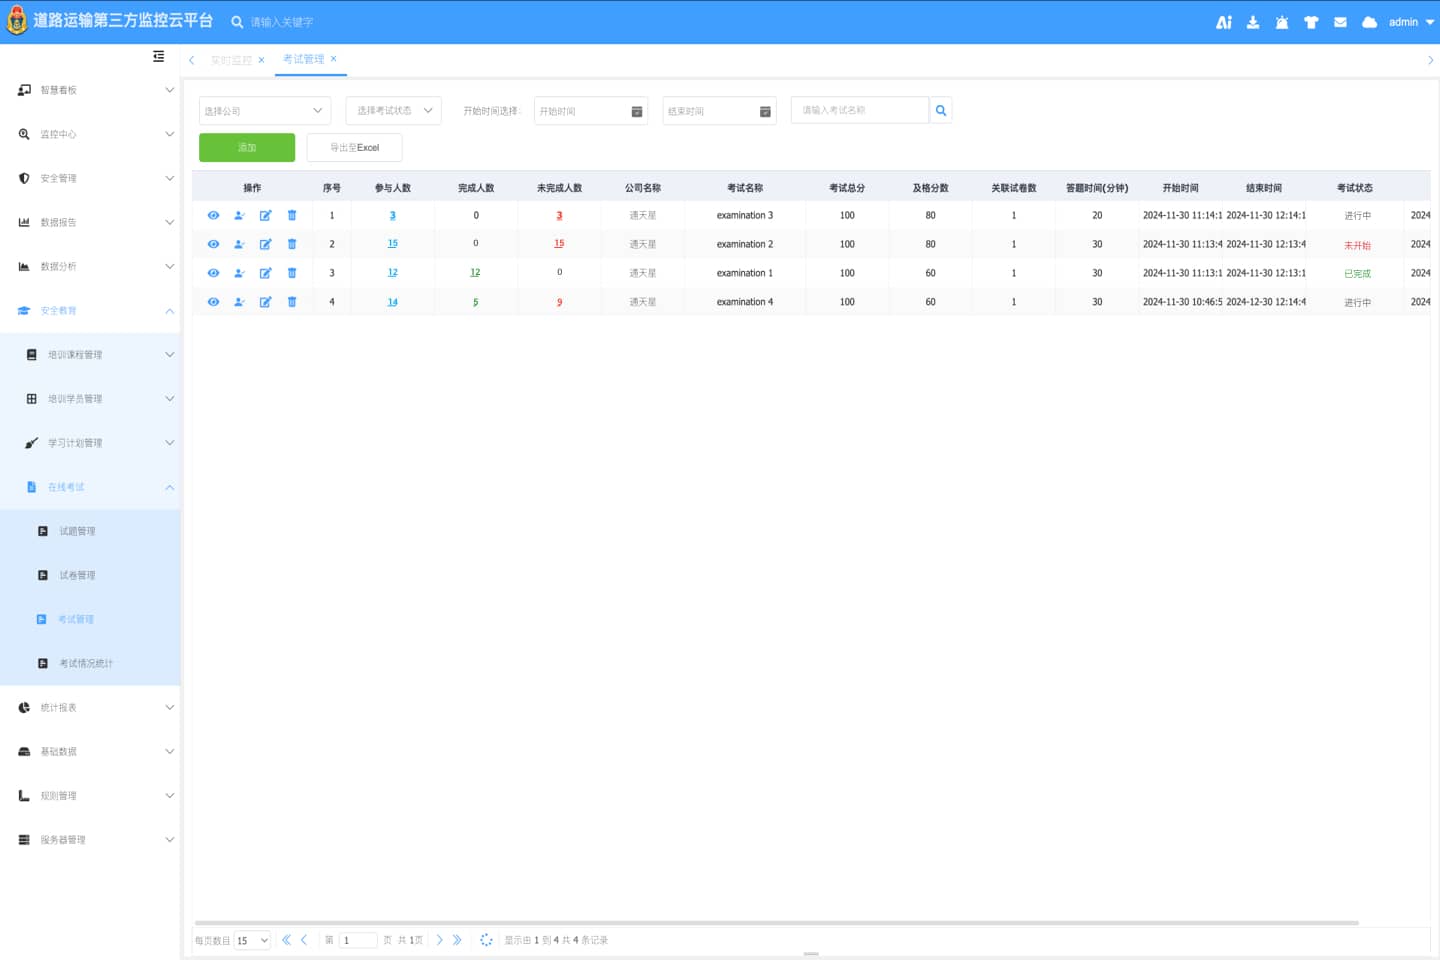
Task: Edit examination 1 with pencil icon
Action: (x=265, y=273)
